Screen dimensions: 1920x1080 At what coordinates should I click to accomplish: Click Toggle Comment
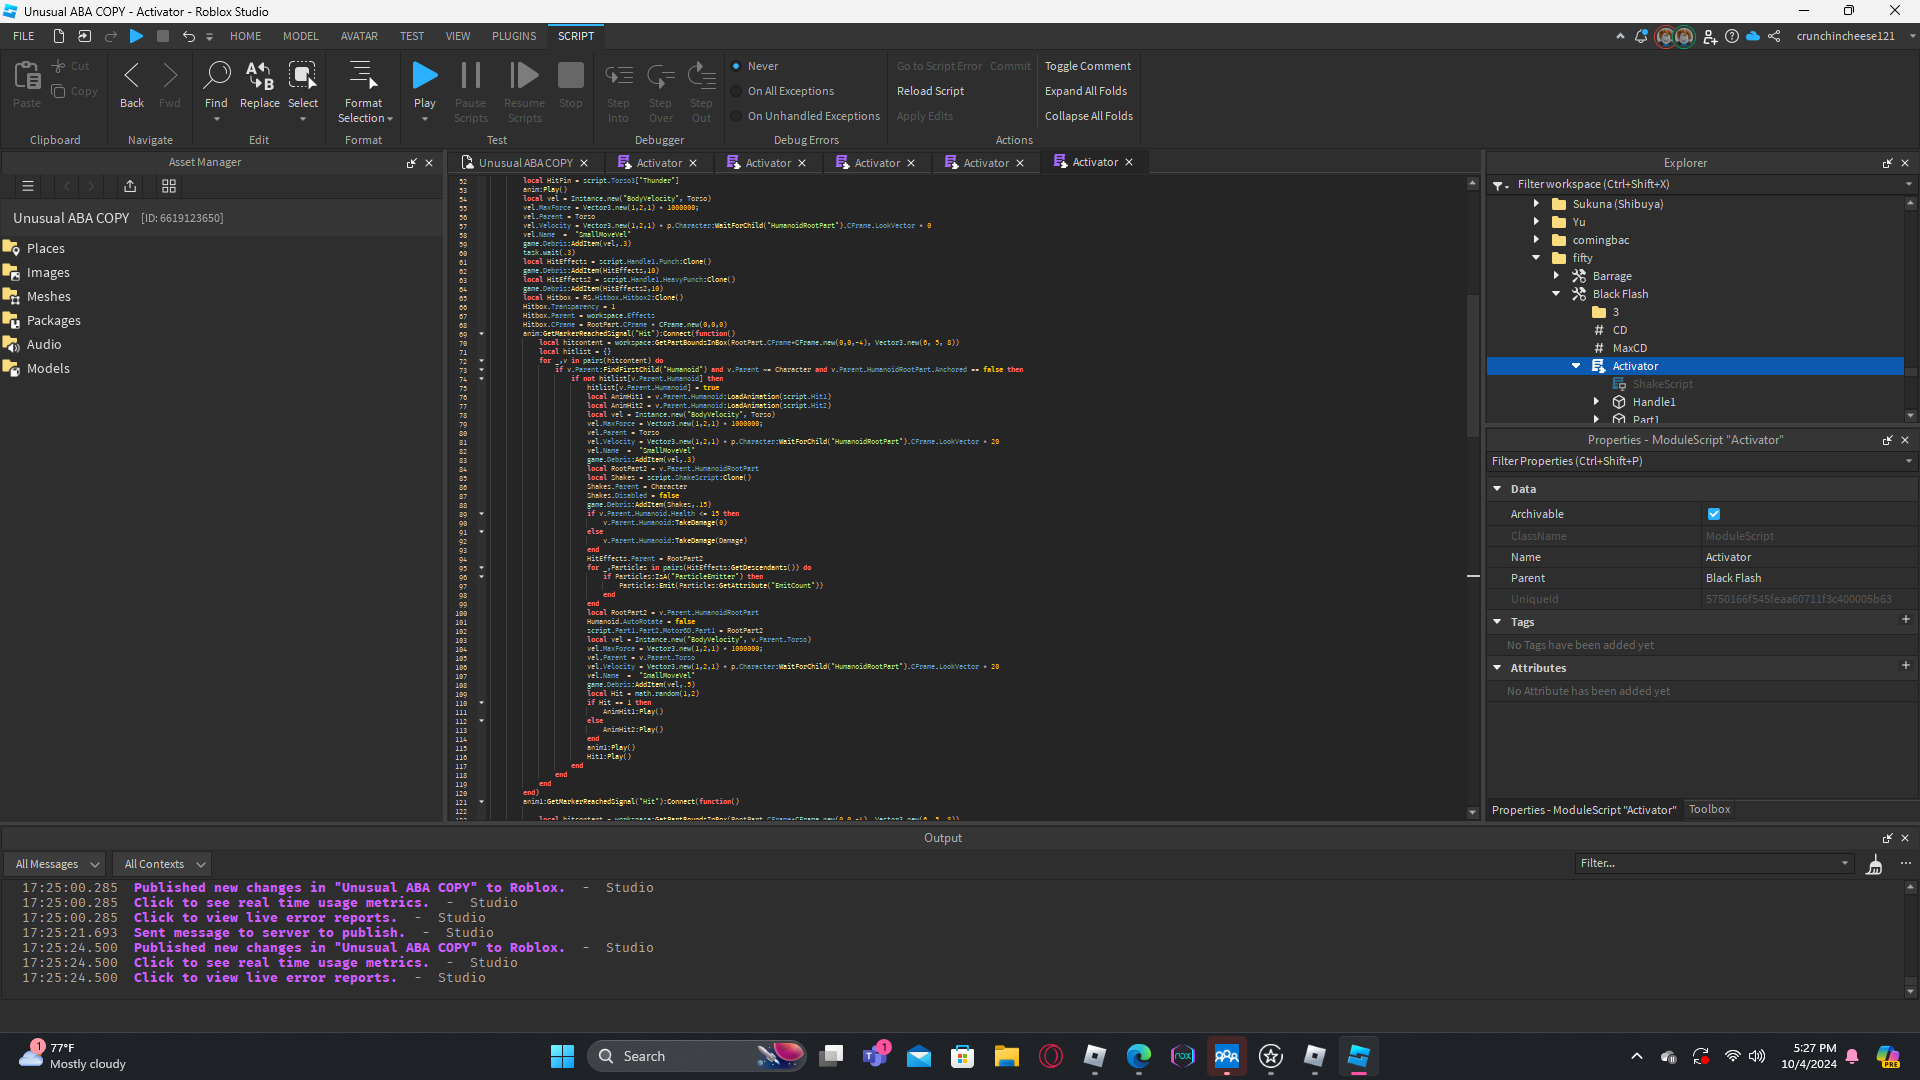(x=1088, y=66)
